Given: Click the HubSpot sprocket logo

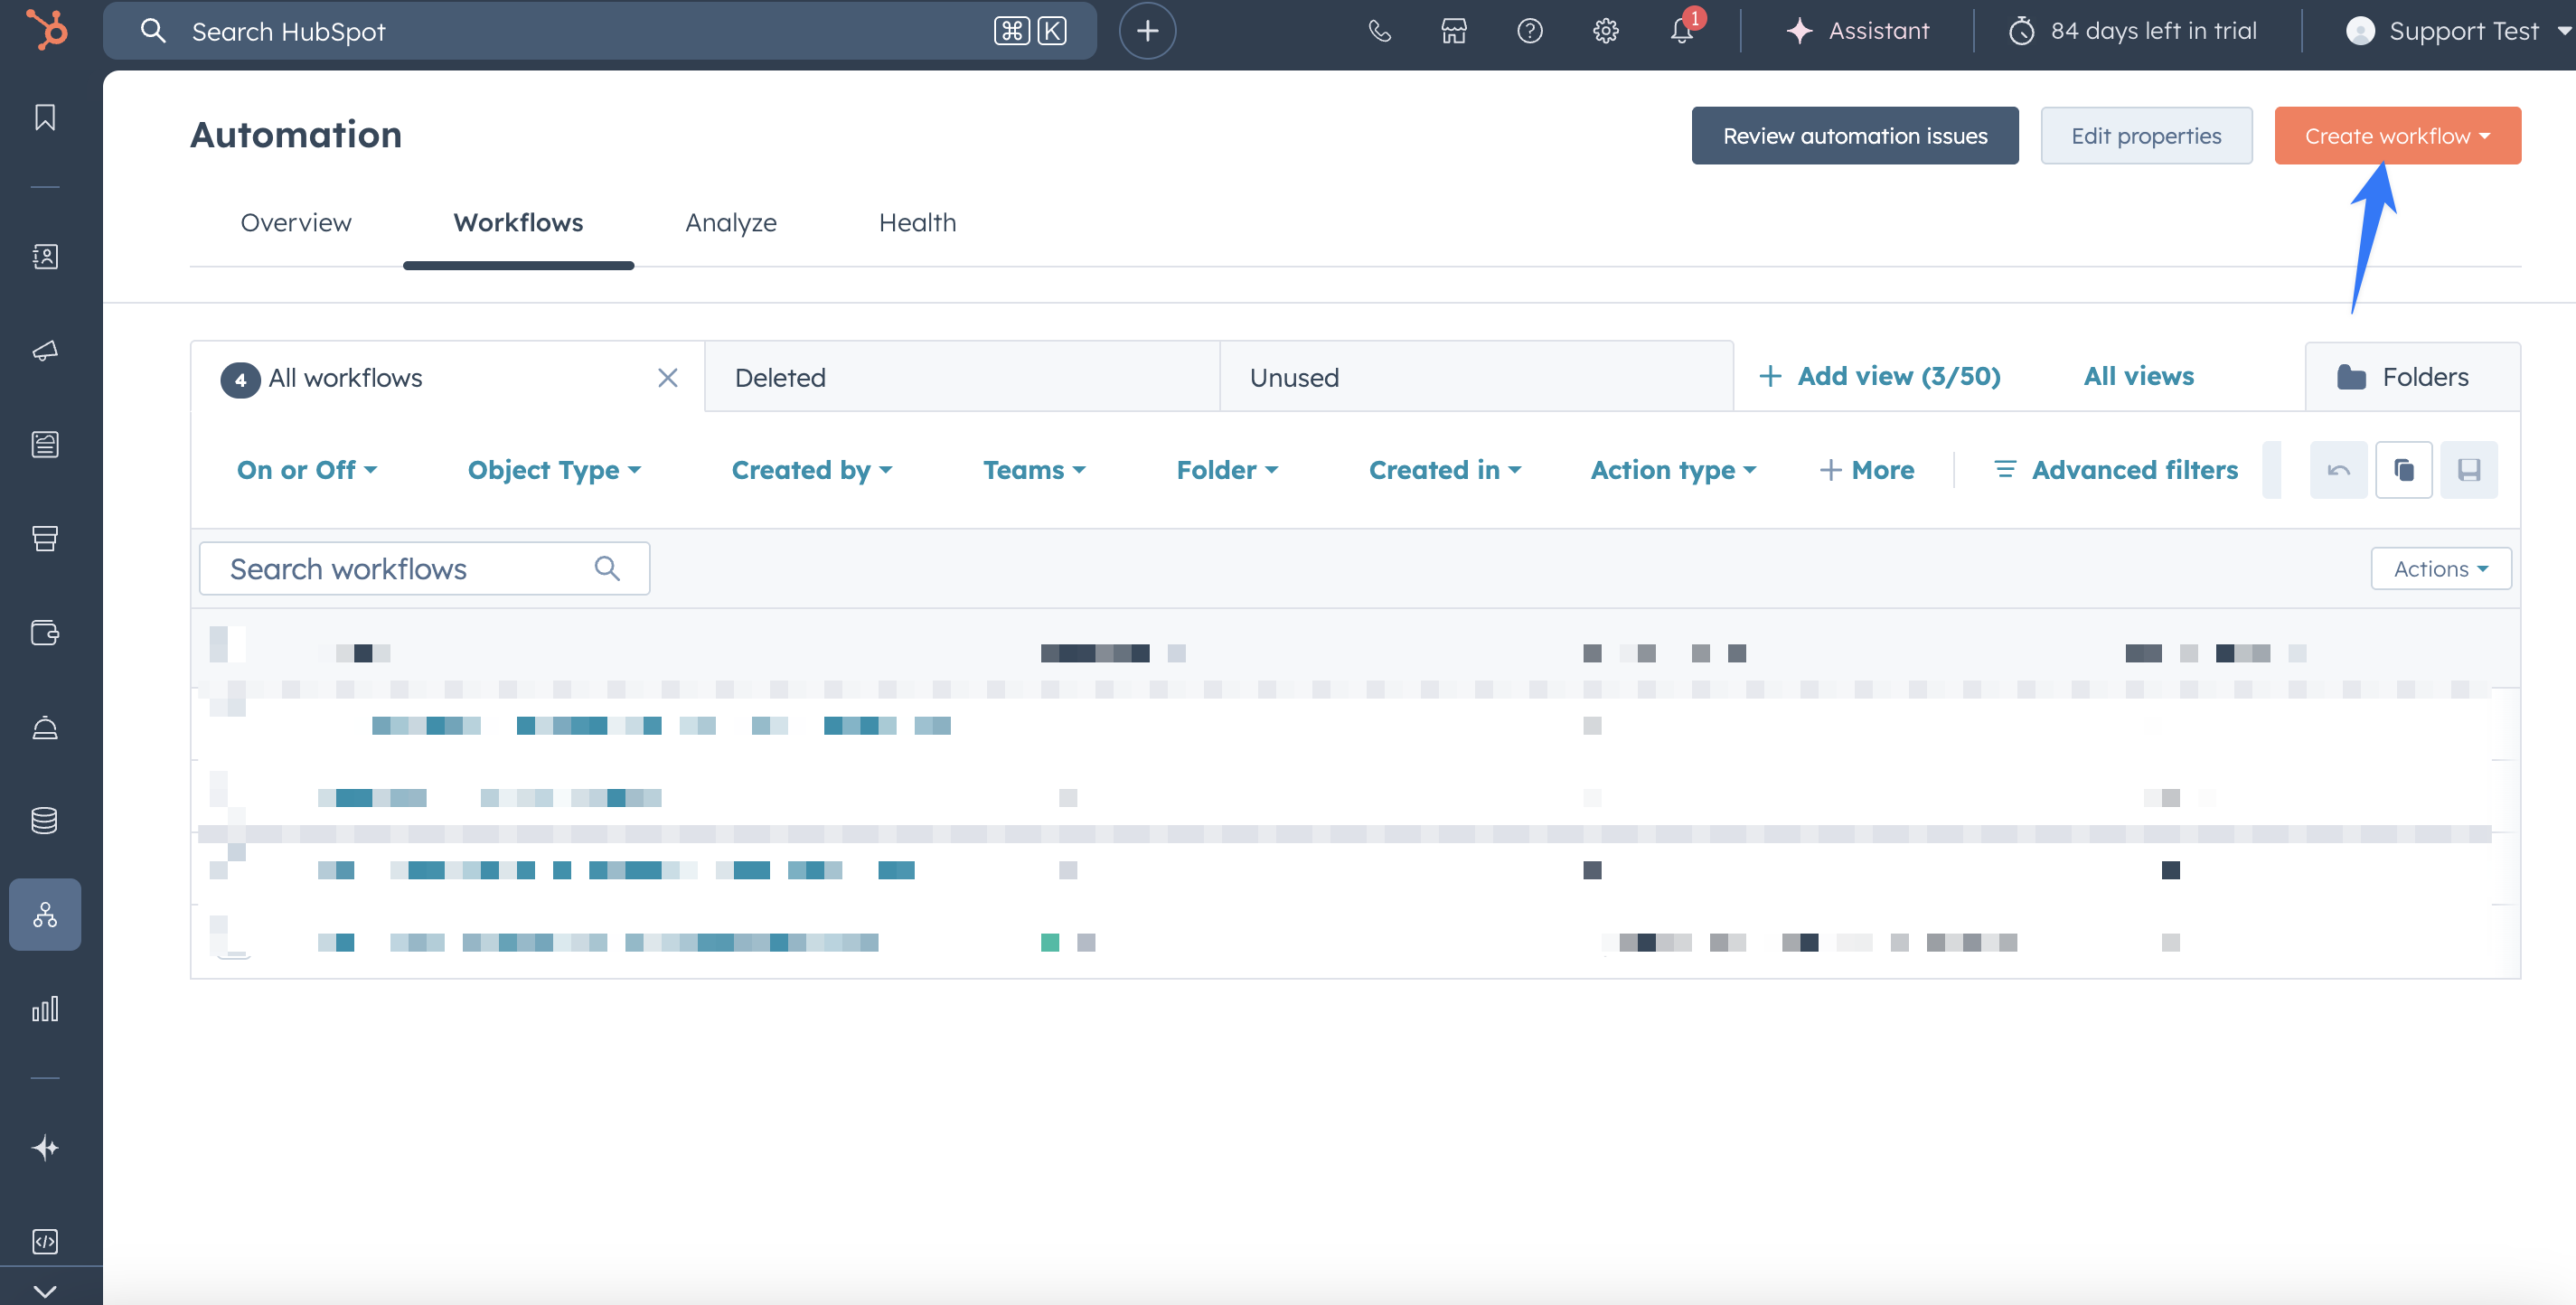Looking at the screenshot, I should tap(46, 30).
